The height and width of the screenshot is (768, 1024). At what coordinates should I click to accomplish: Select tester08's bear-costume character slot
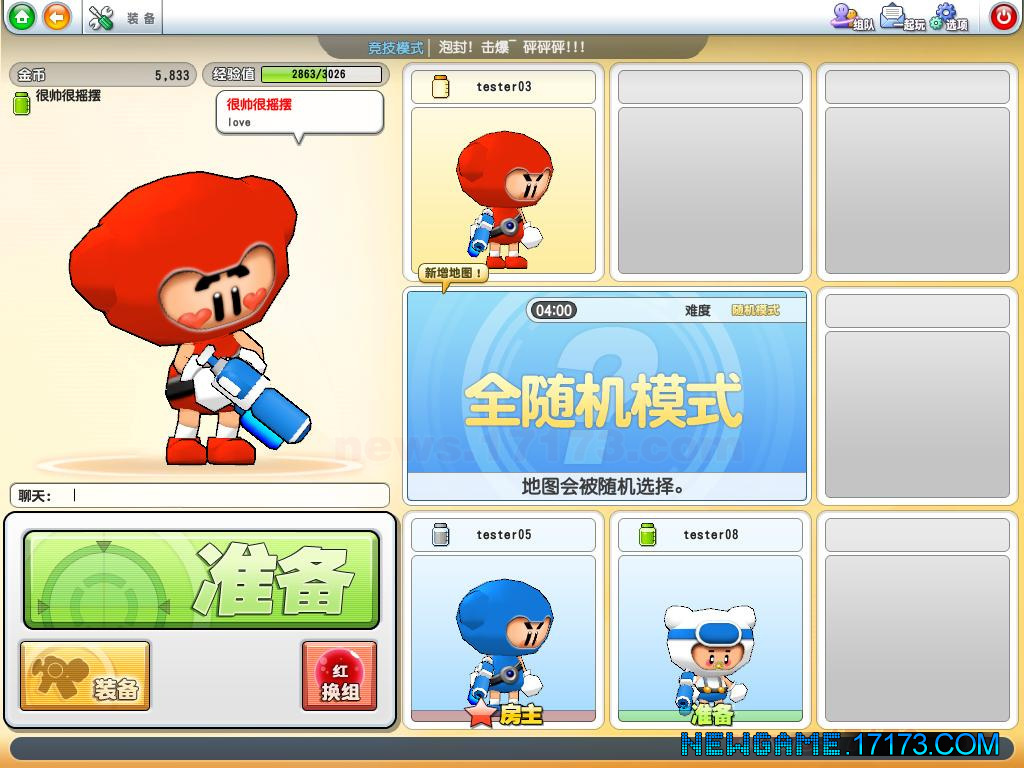[710, 639]
